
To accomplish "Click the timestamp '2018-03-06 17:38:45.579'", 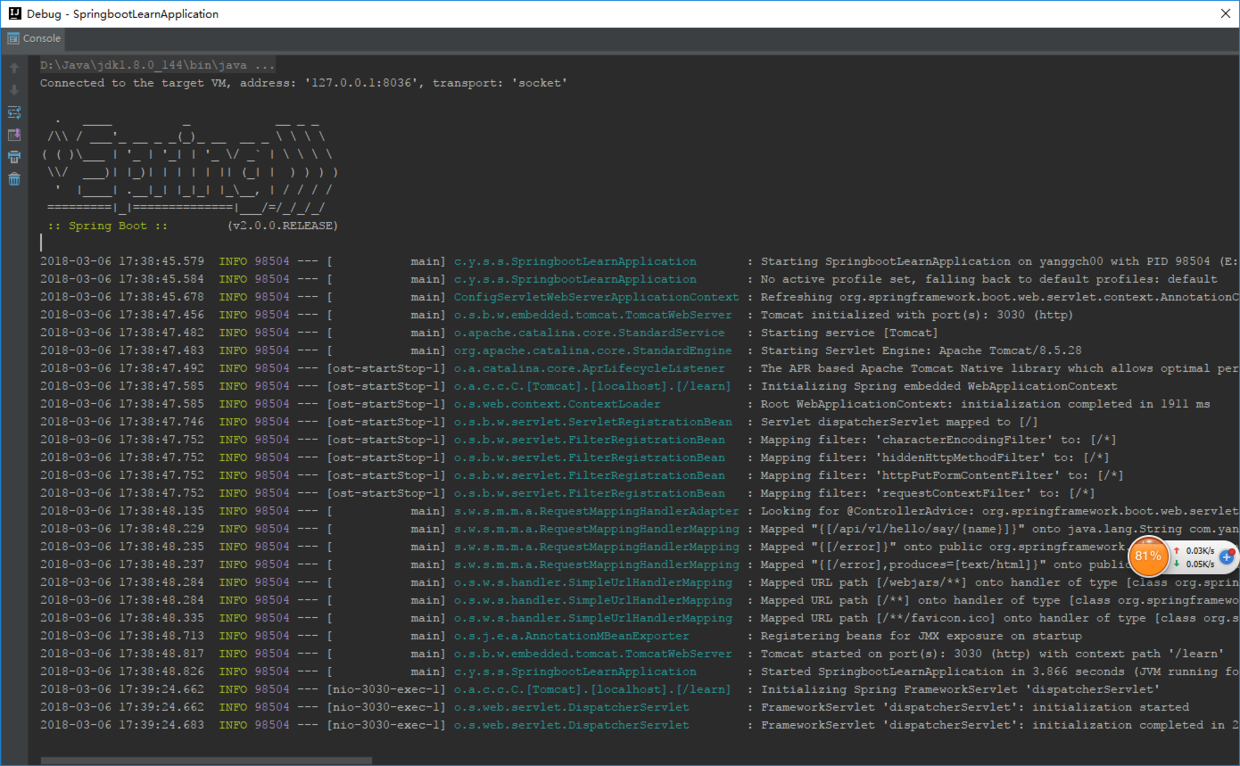I will point(122,261).
